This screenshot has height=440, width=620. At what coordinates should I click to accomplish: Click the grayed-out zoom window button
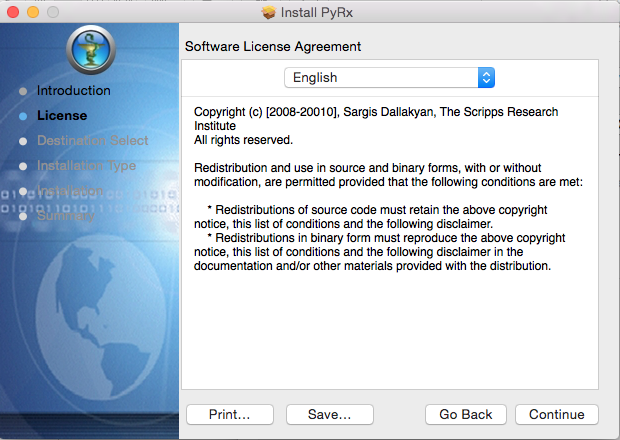point(53,12)
